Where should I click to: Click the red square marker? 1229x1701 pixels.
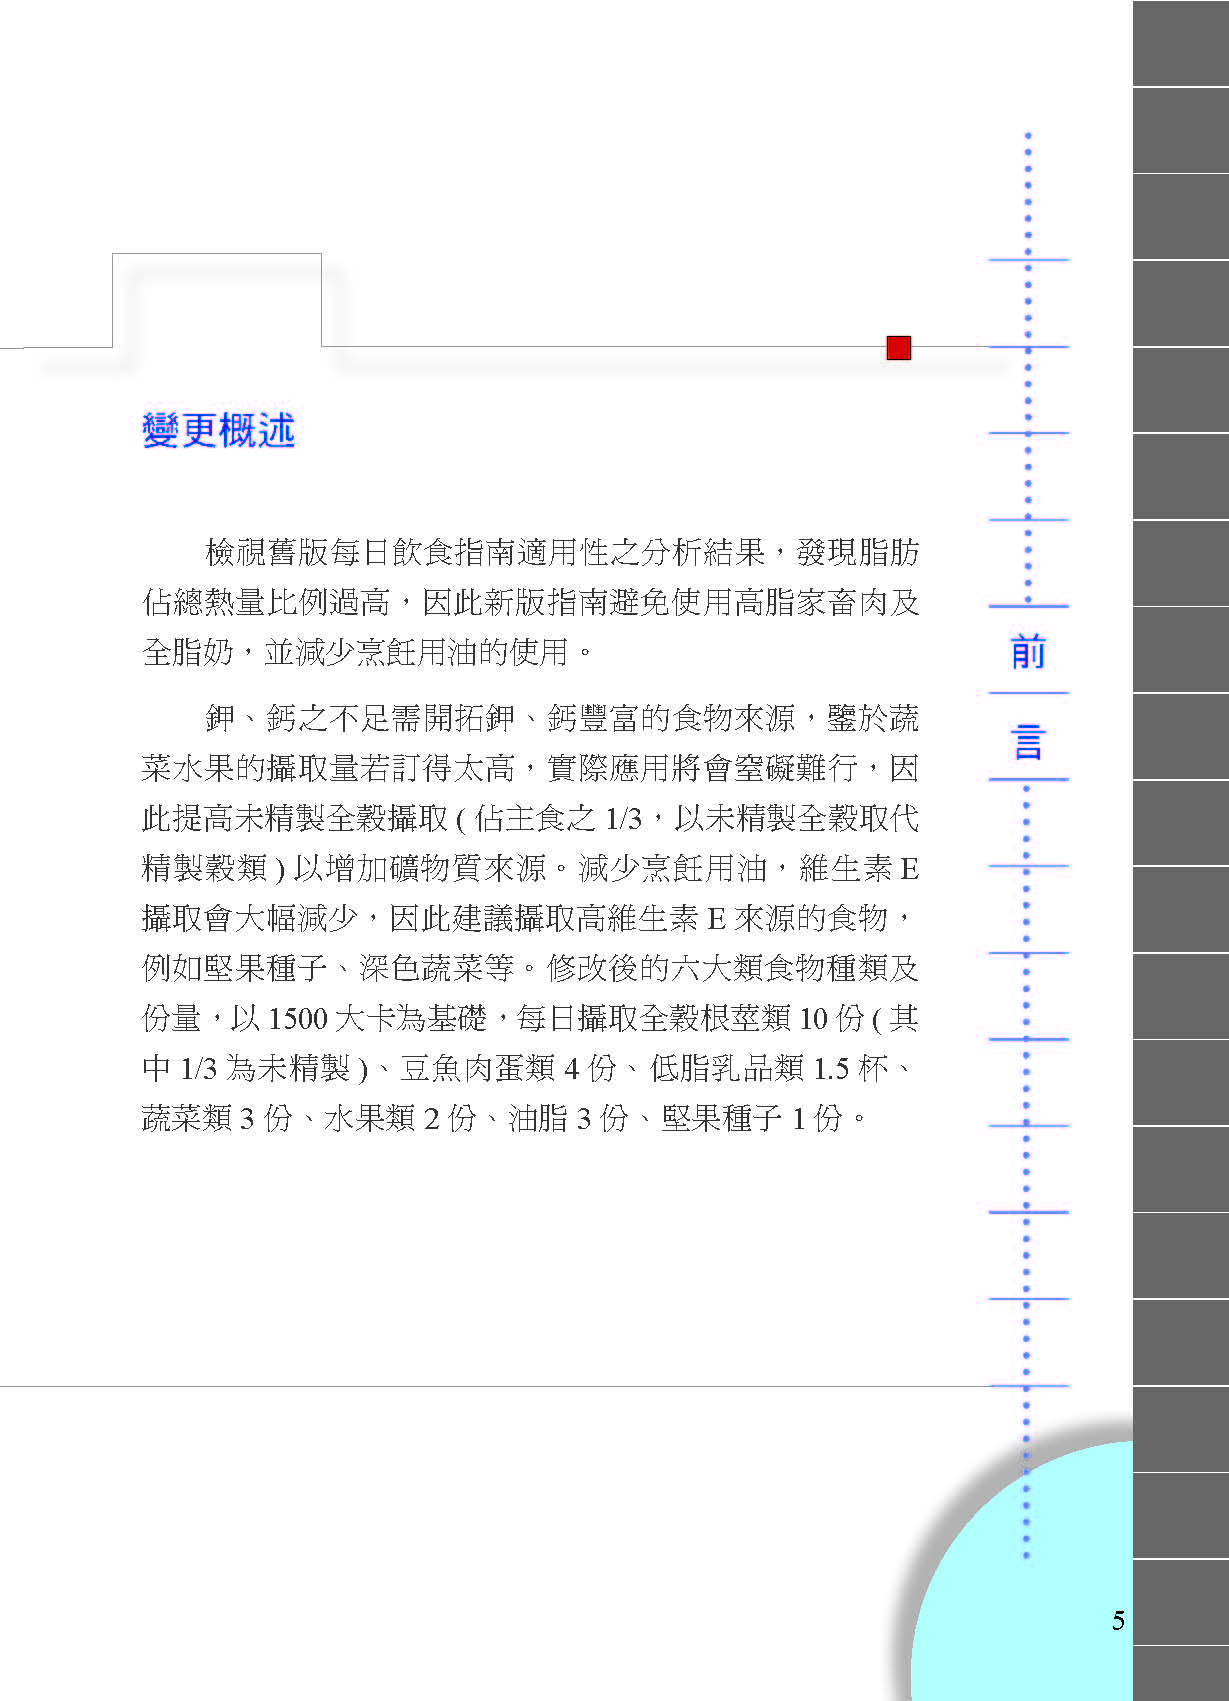pos(899,348)
